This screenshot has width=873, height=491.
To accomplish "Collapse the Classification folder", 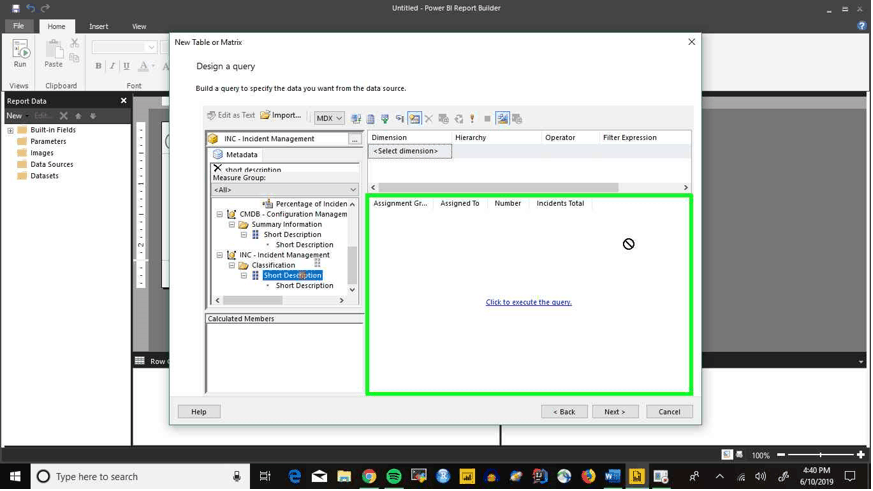I will pyautogui.click(x=232, y=266).
